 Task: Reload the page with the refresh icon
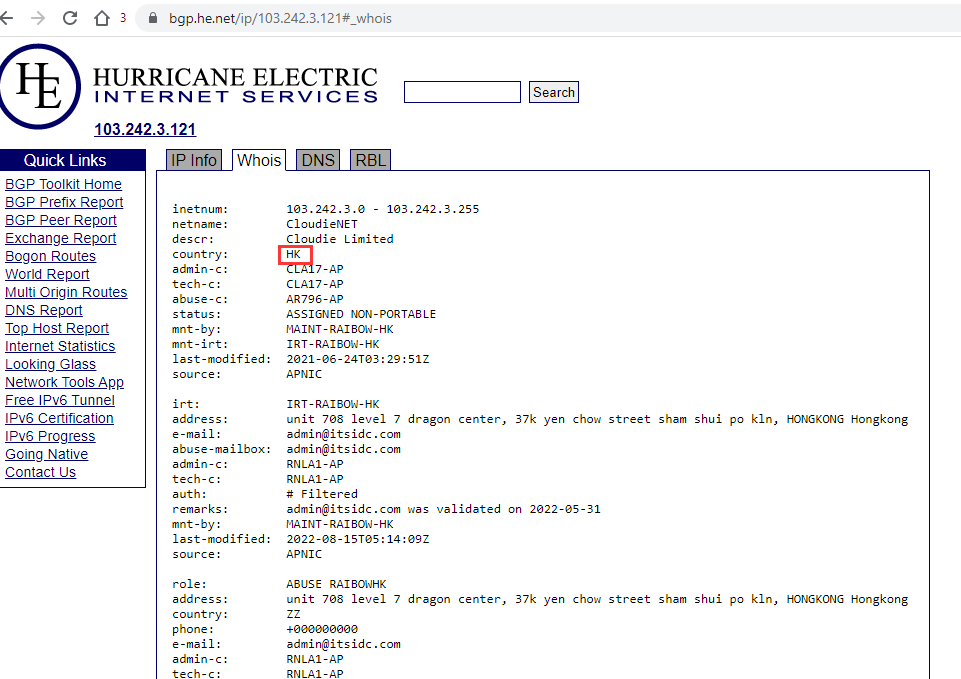click(x=70, y=18)
